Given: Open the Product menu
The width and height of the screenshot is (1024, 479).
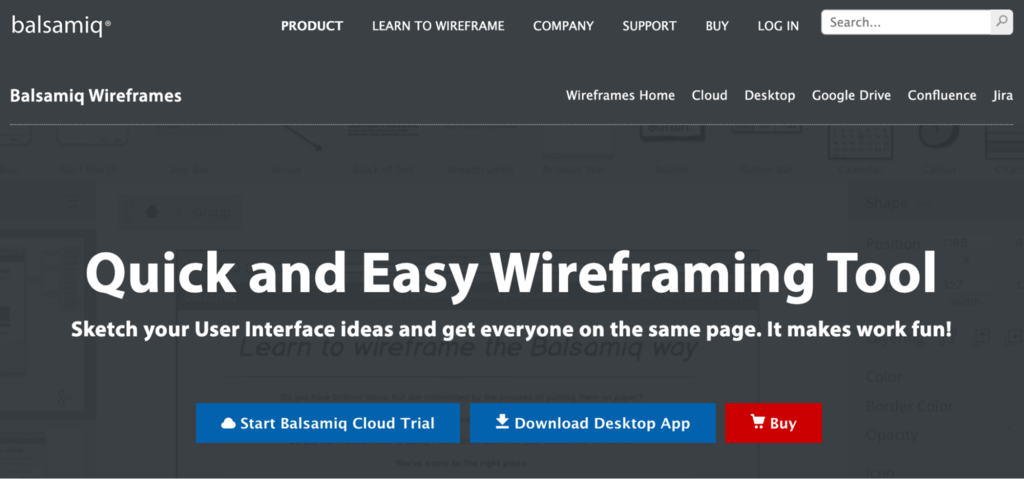Looking at the screenshot, I should [x=312, y=26].
